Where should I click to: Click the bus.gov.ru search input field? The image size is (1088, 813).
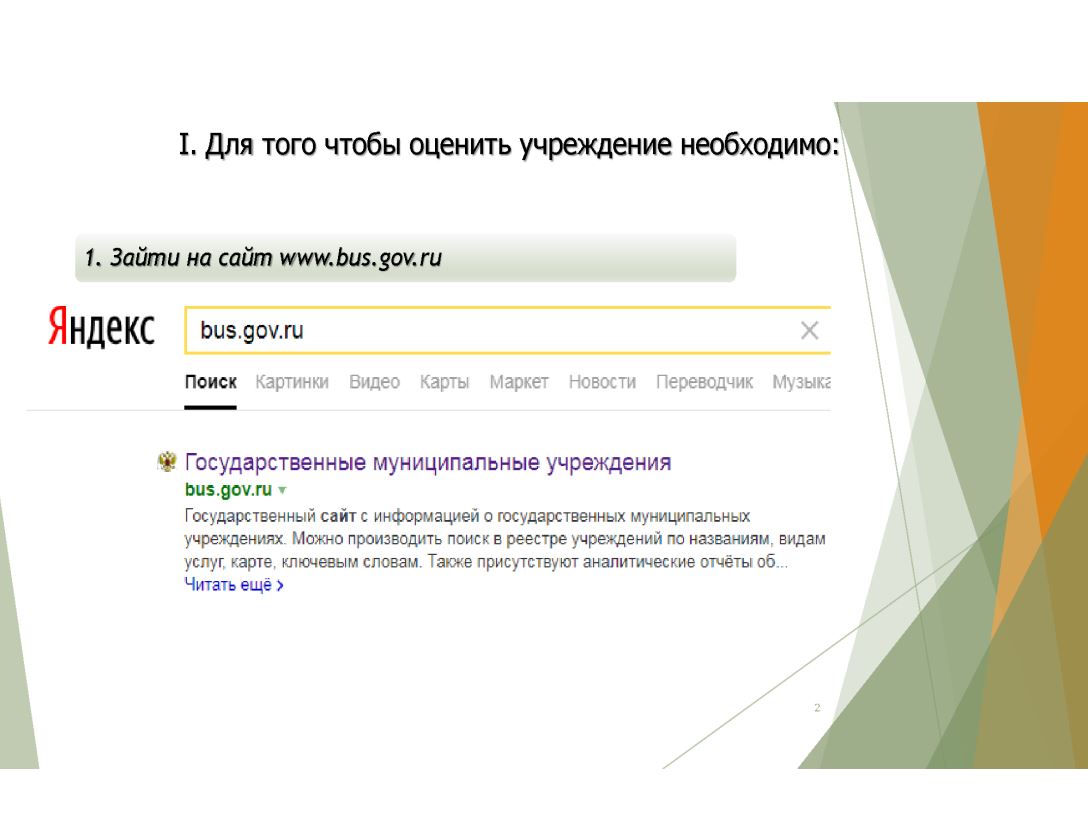507,330
